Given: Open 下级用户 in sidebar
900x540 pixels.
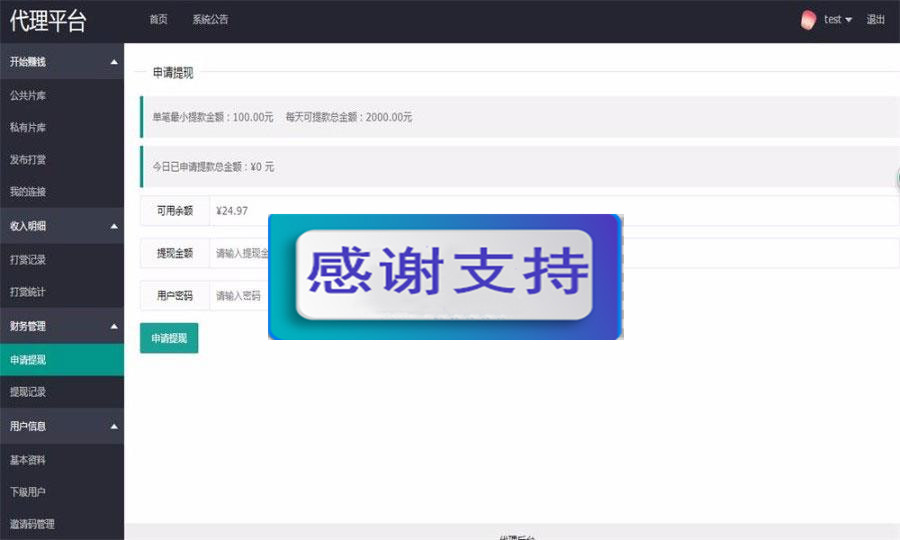Looking at the screenshot, I should 62,492.
